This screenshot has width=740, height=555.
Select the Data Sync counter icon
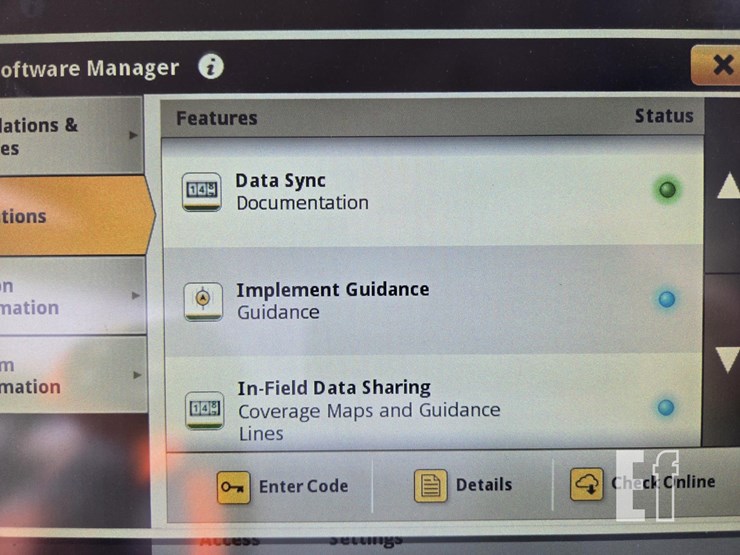pyautogui.click(x=202, y=191)
